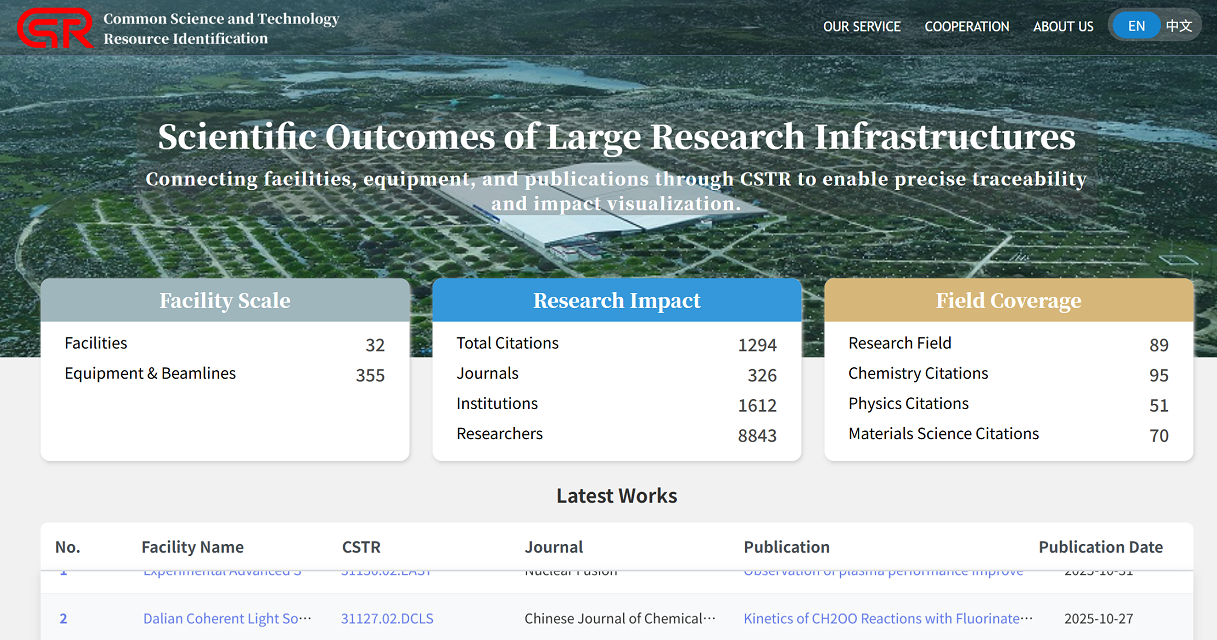Click the Facility Name column header
Viewport: 1217px width, 640px height.
coord(192,547)
